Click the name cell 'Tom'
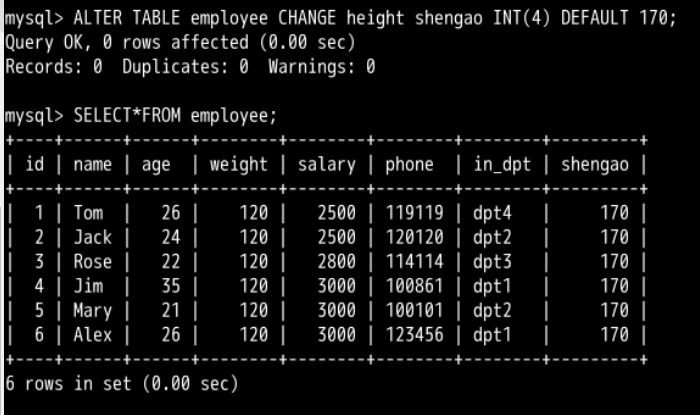This screenshot has width=700, height=415. [88, 213]
